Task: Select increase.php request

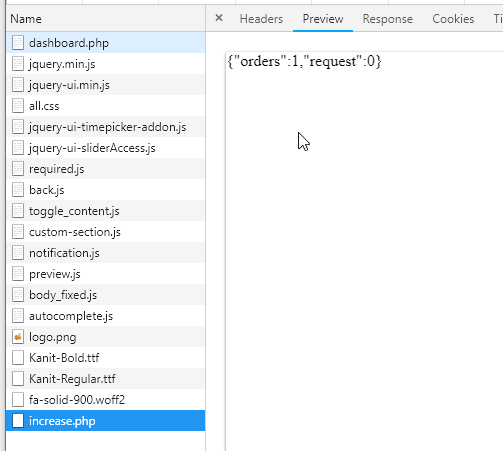Action: click(106, 421)
